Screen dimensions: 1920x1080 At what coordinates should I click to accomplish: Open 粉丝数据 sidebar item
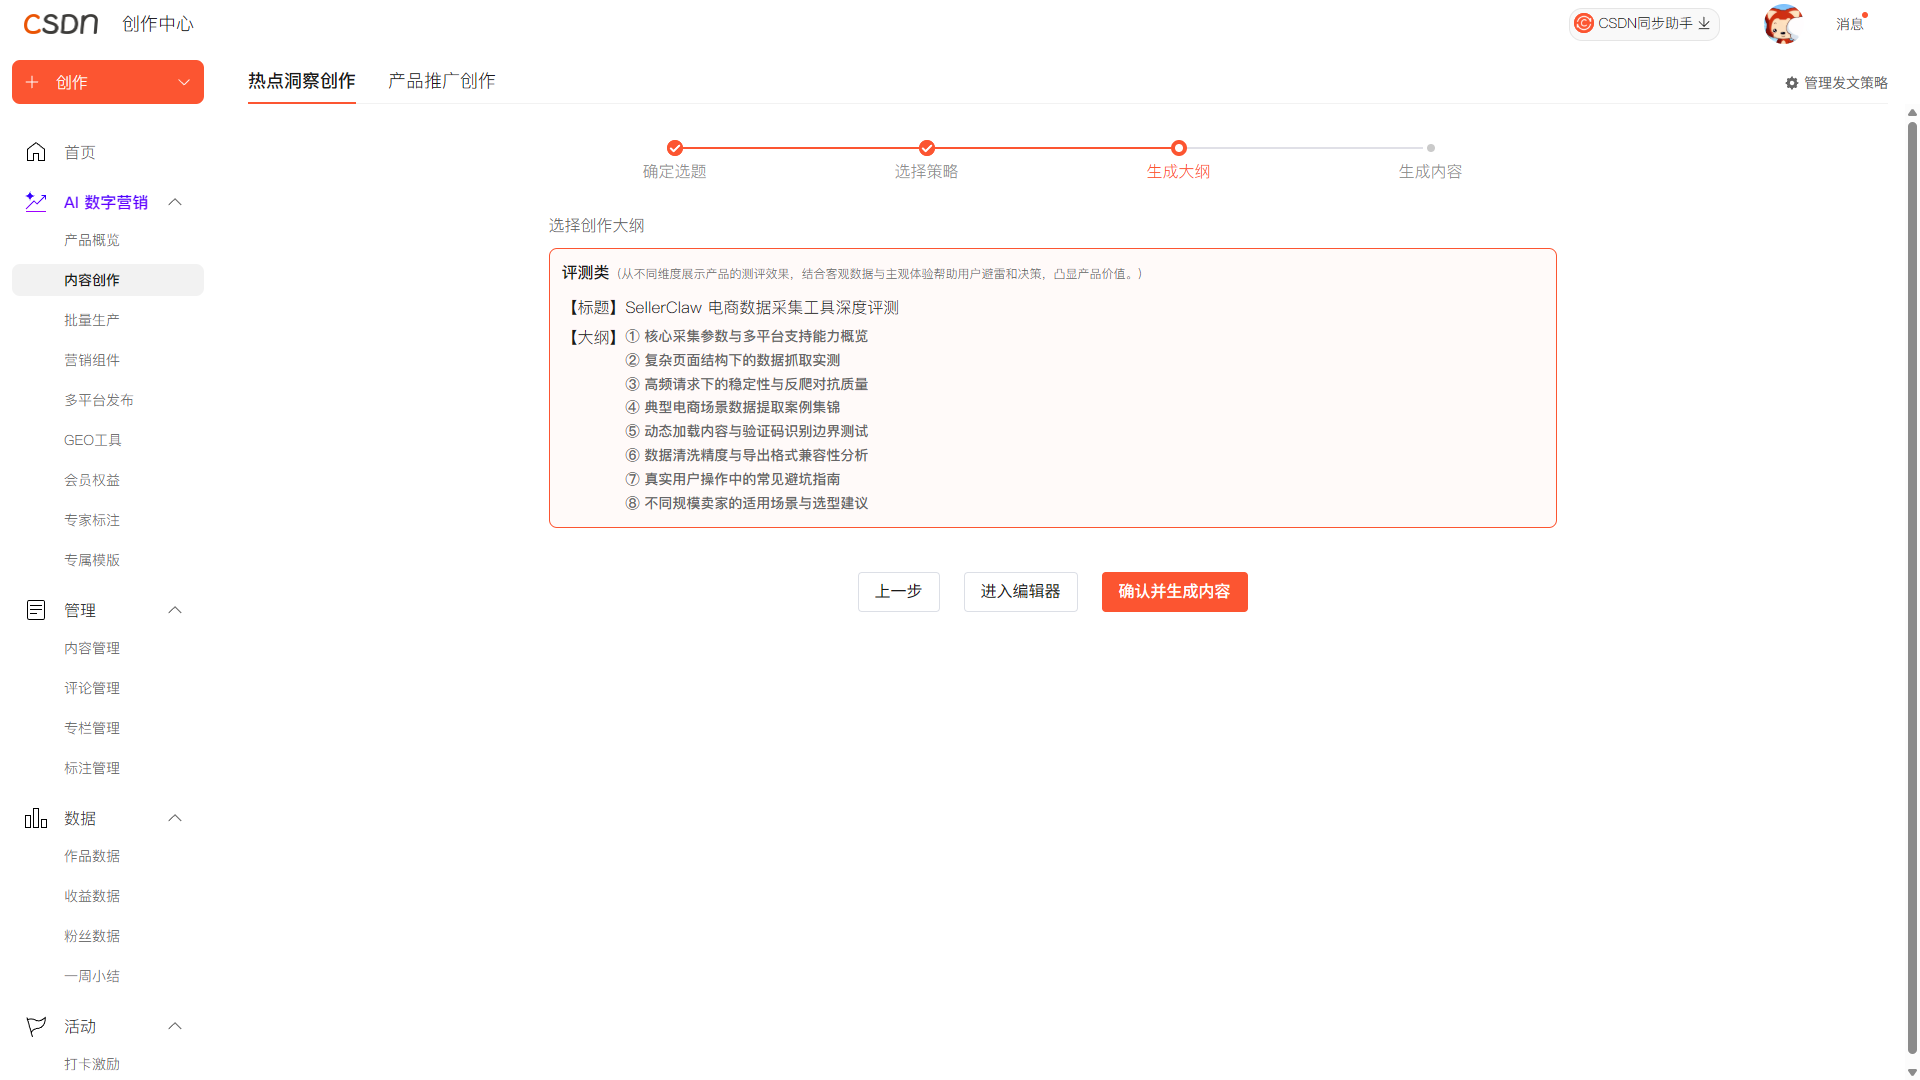click(x=92, y=936)
